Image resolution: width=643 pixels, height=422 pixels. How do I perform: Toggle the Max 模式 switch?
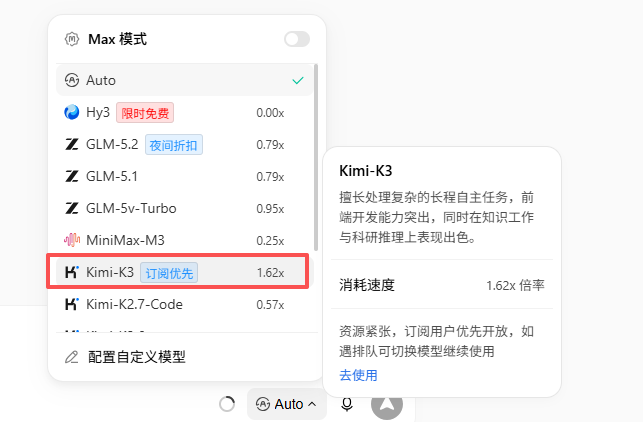297,39
